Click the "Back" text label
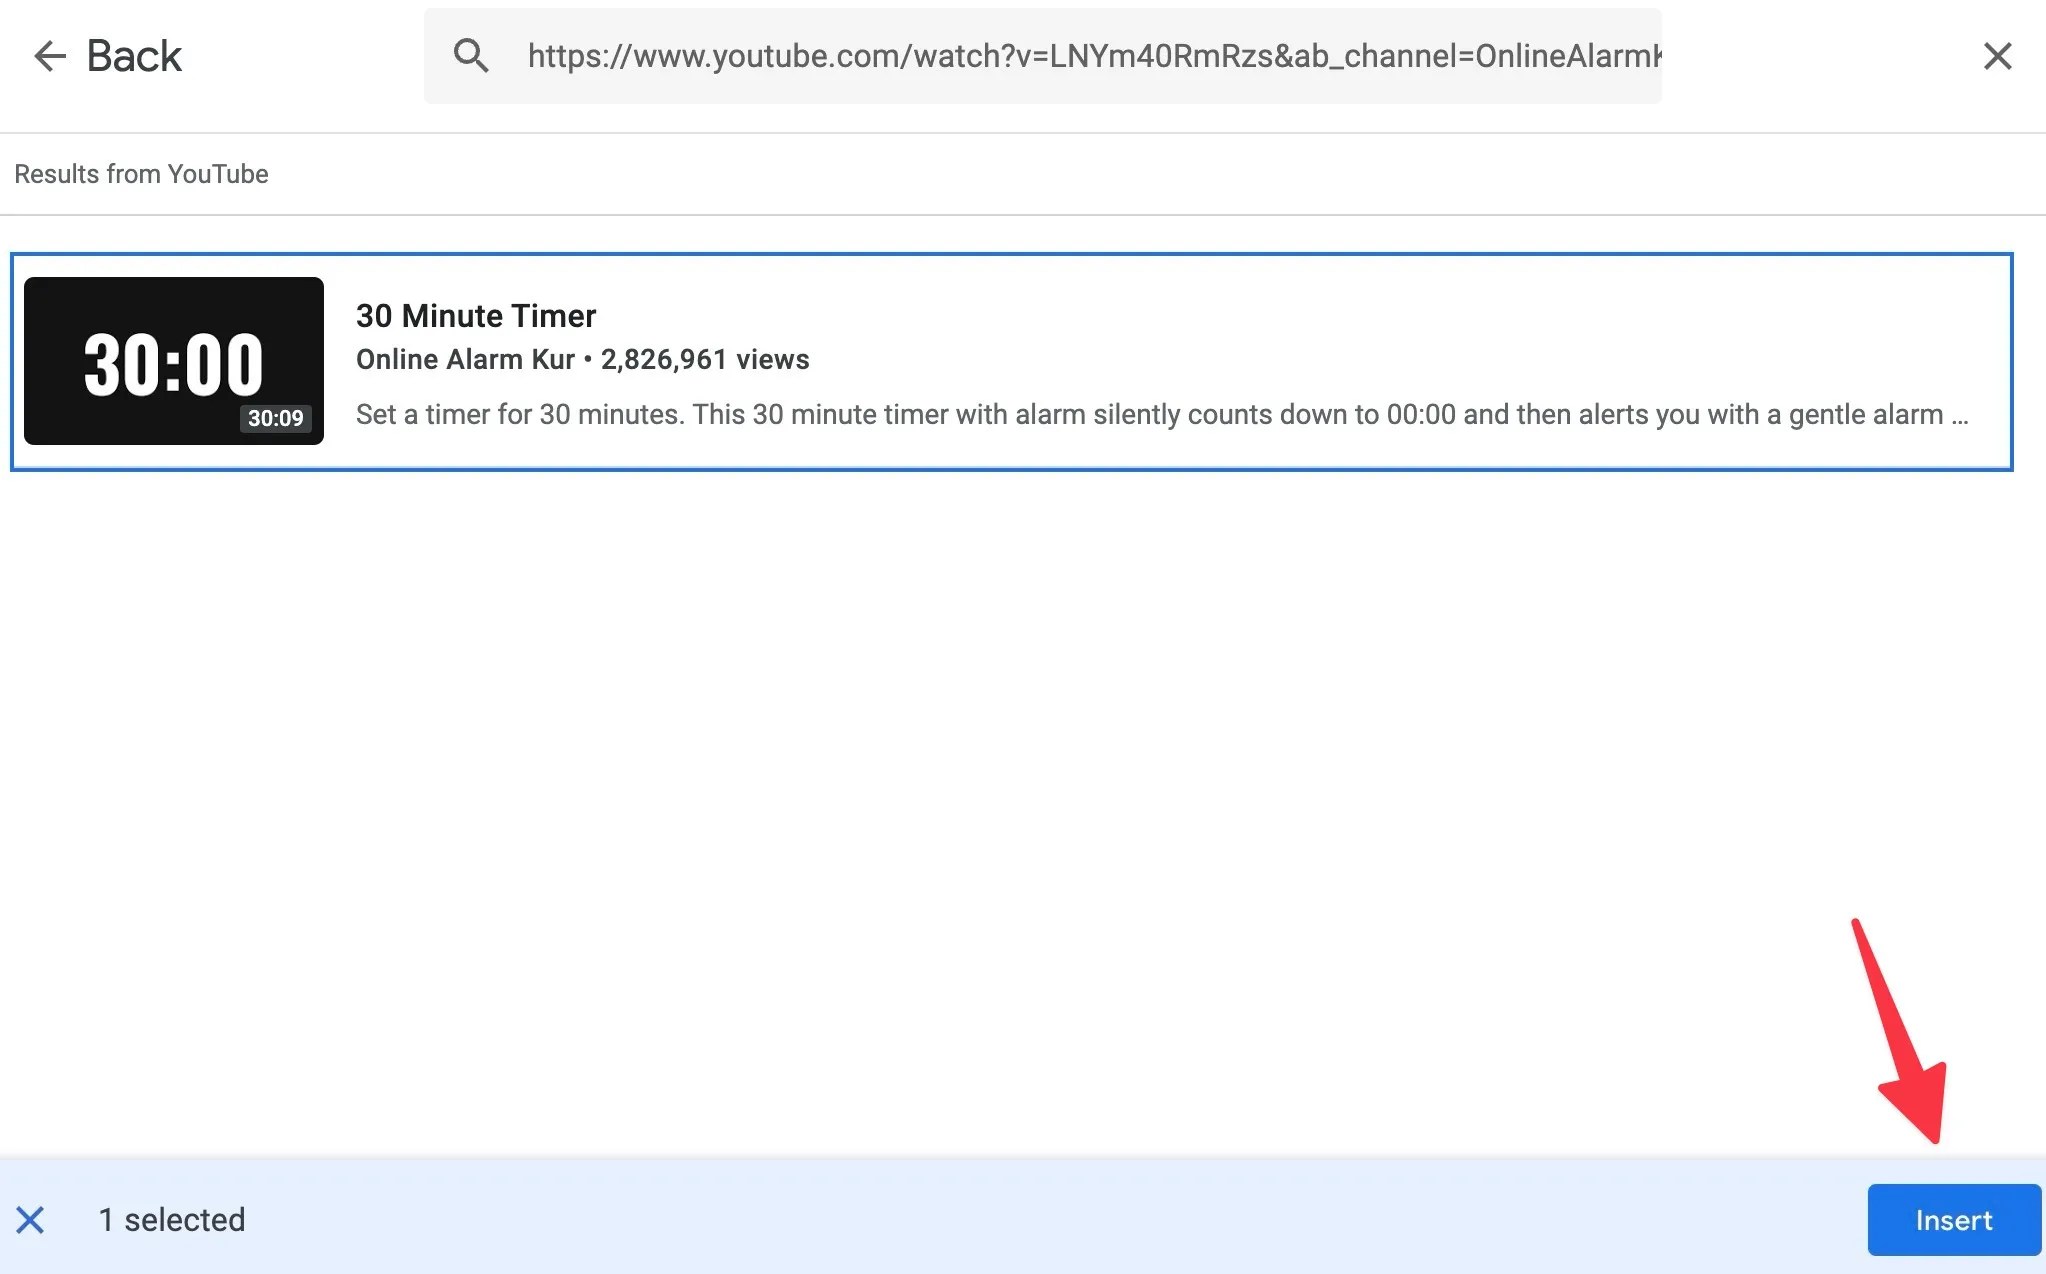 tap(133, 55)
